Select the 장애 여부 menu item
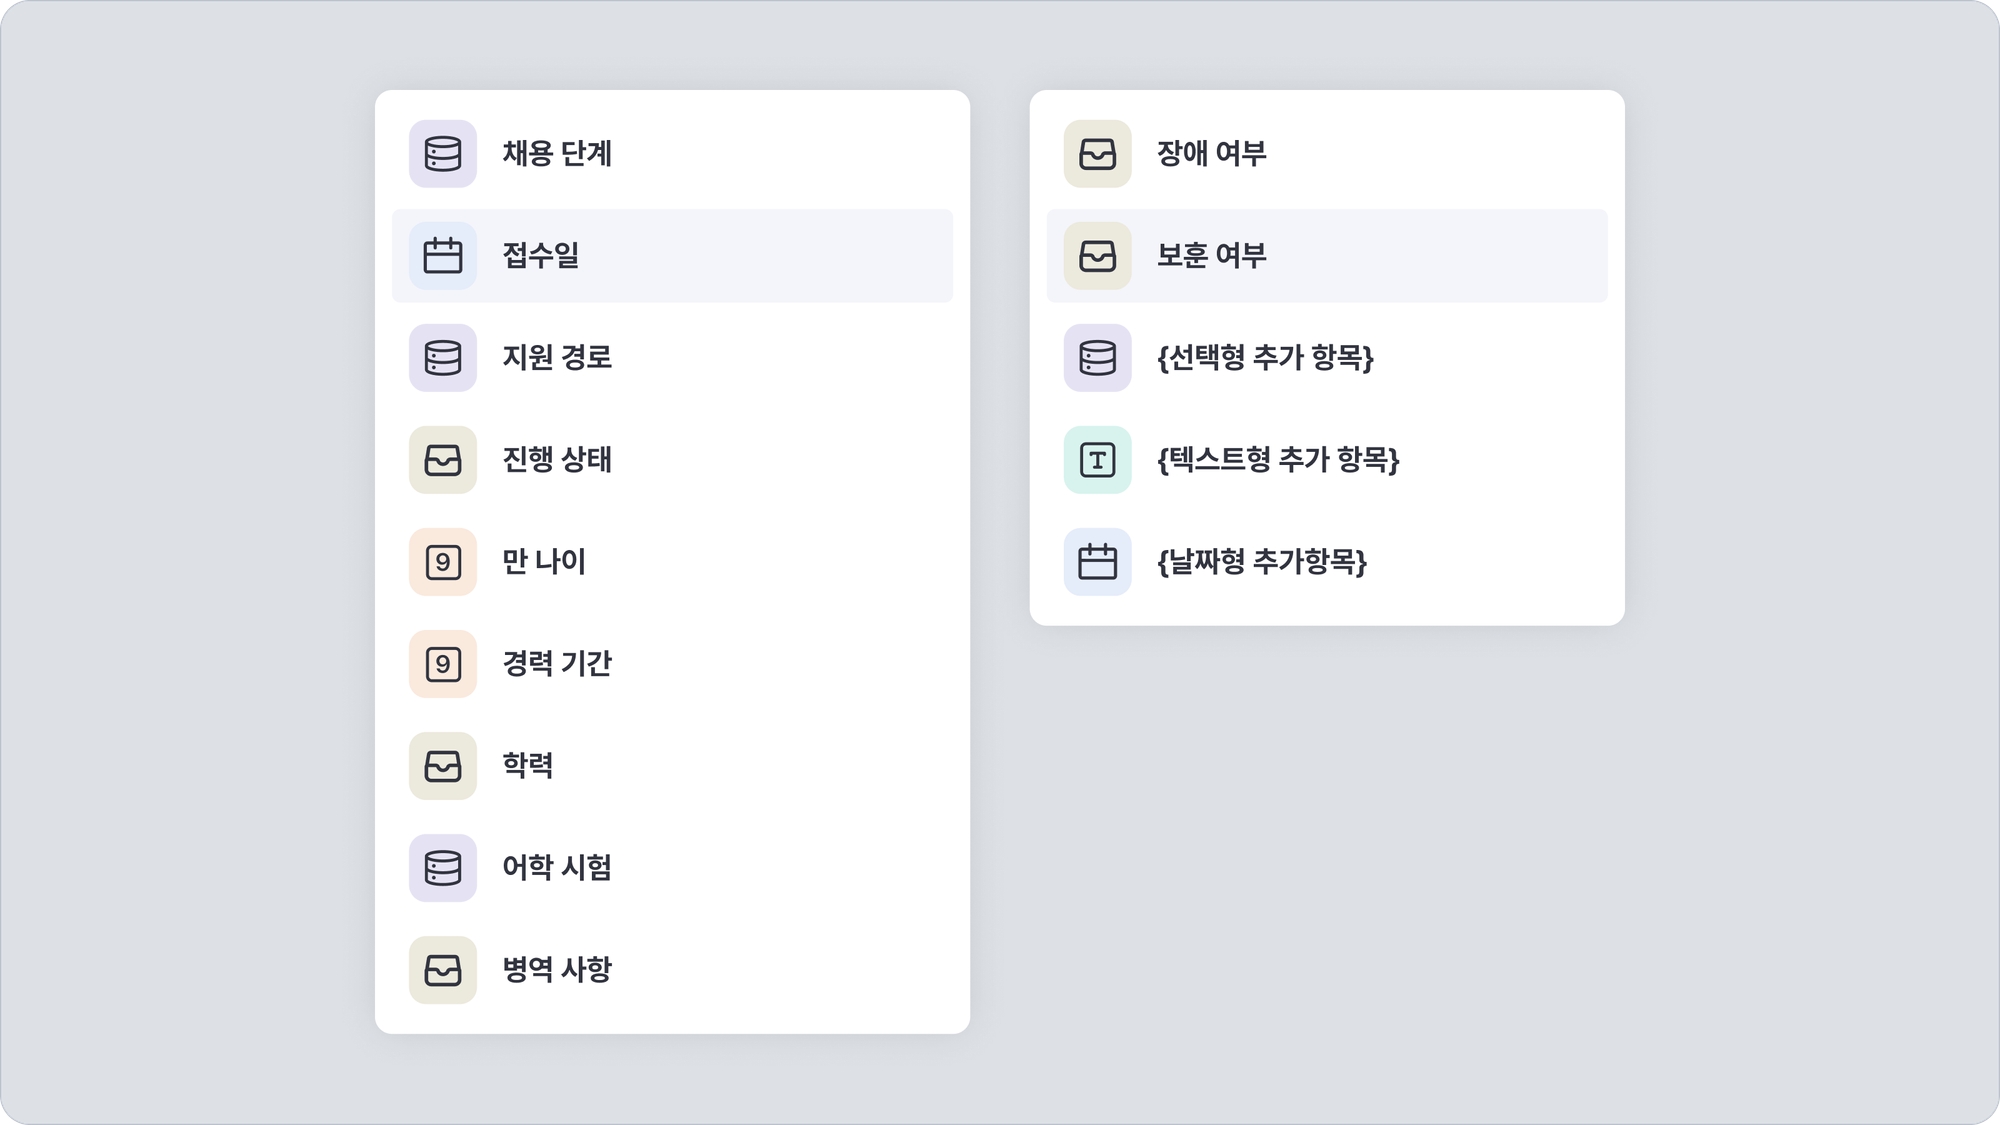The height and width of the screenshot is (1125, 2000). [x=1212, y=154]
